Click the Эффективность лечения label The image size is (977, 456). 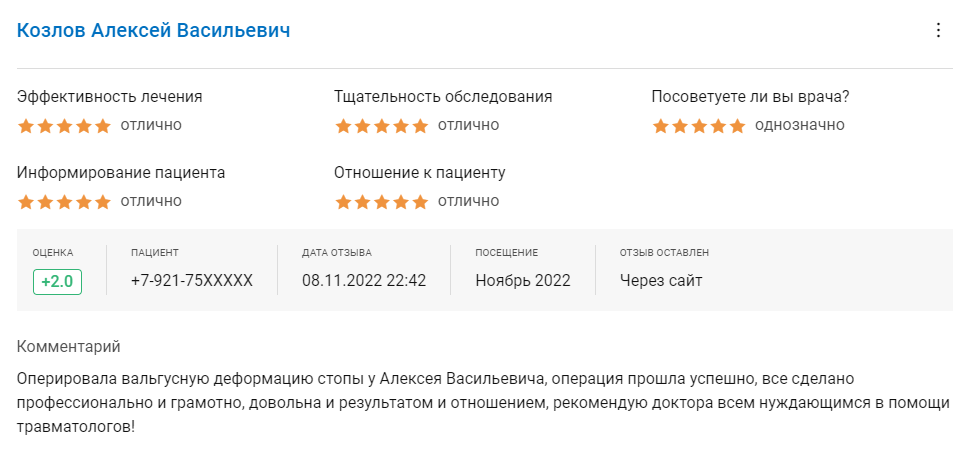coord(110,97)
